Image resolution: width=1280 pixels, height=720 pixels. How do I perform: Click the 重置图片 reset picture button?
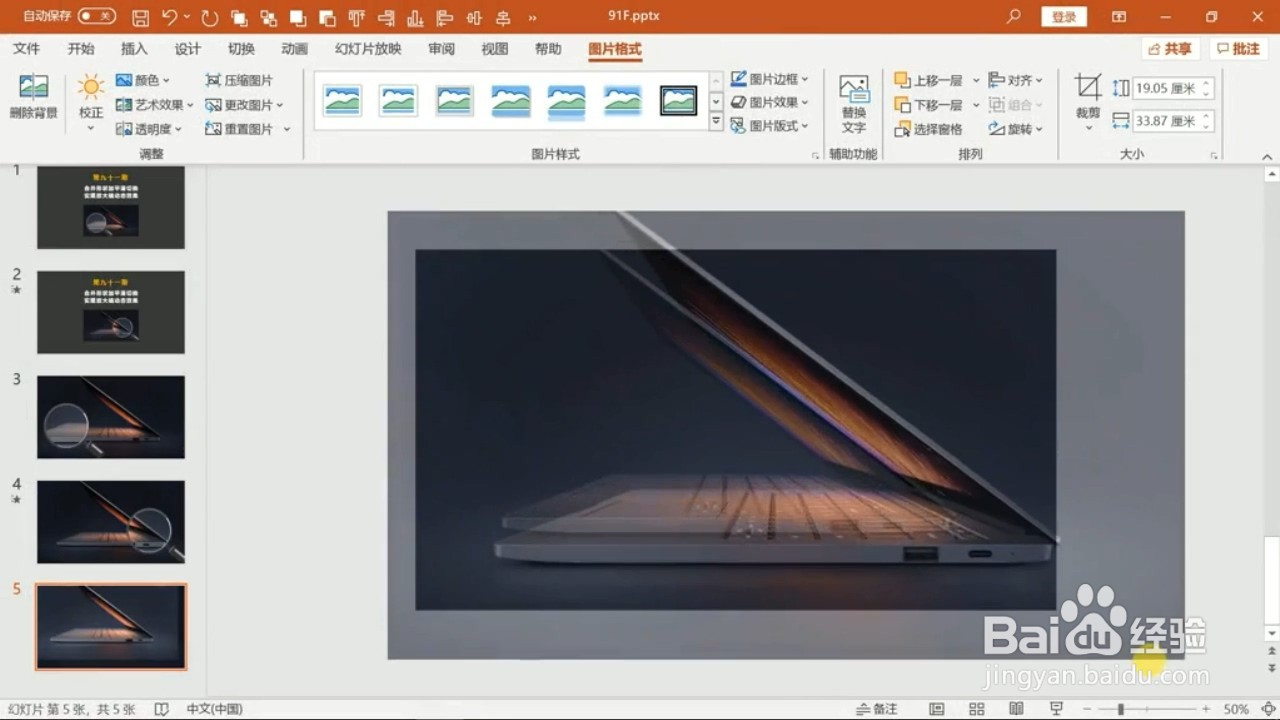[x=240, y=129]
